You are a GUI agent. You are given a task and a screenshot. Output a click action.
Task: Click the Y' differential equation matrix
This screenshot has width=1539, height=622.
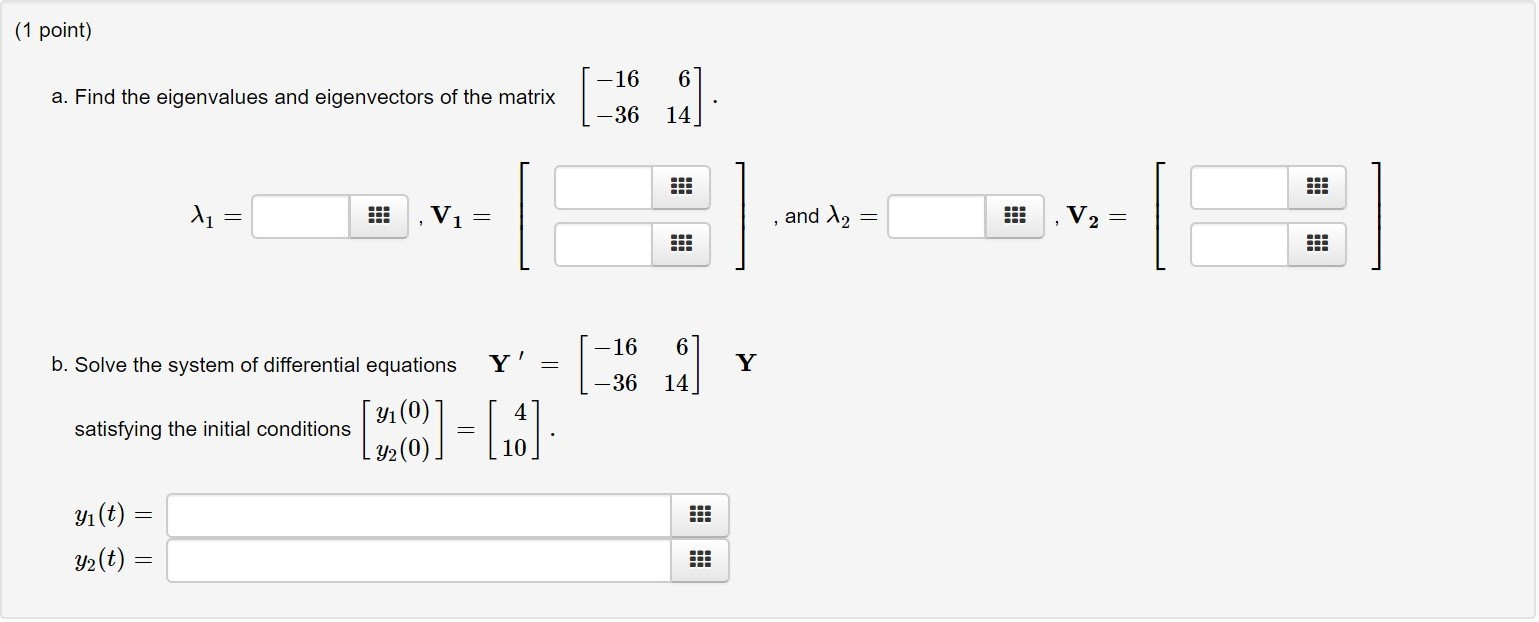tap(642, 364)
